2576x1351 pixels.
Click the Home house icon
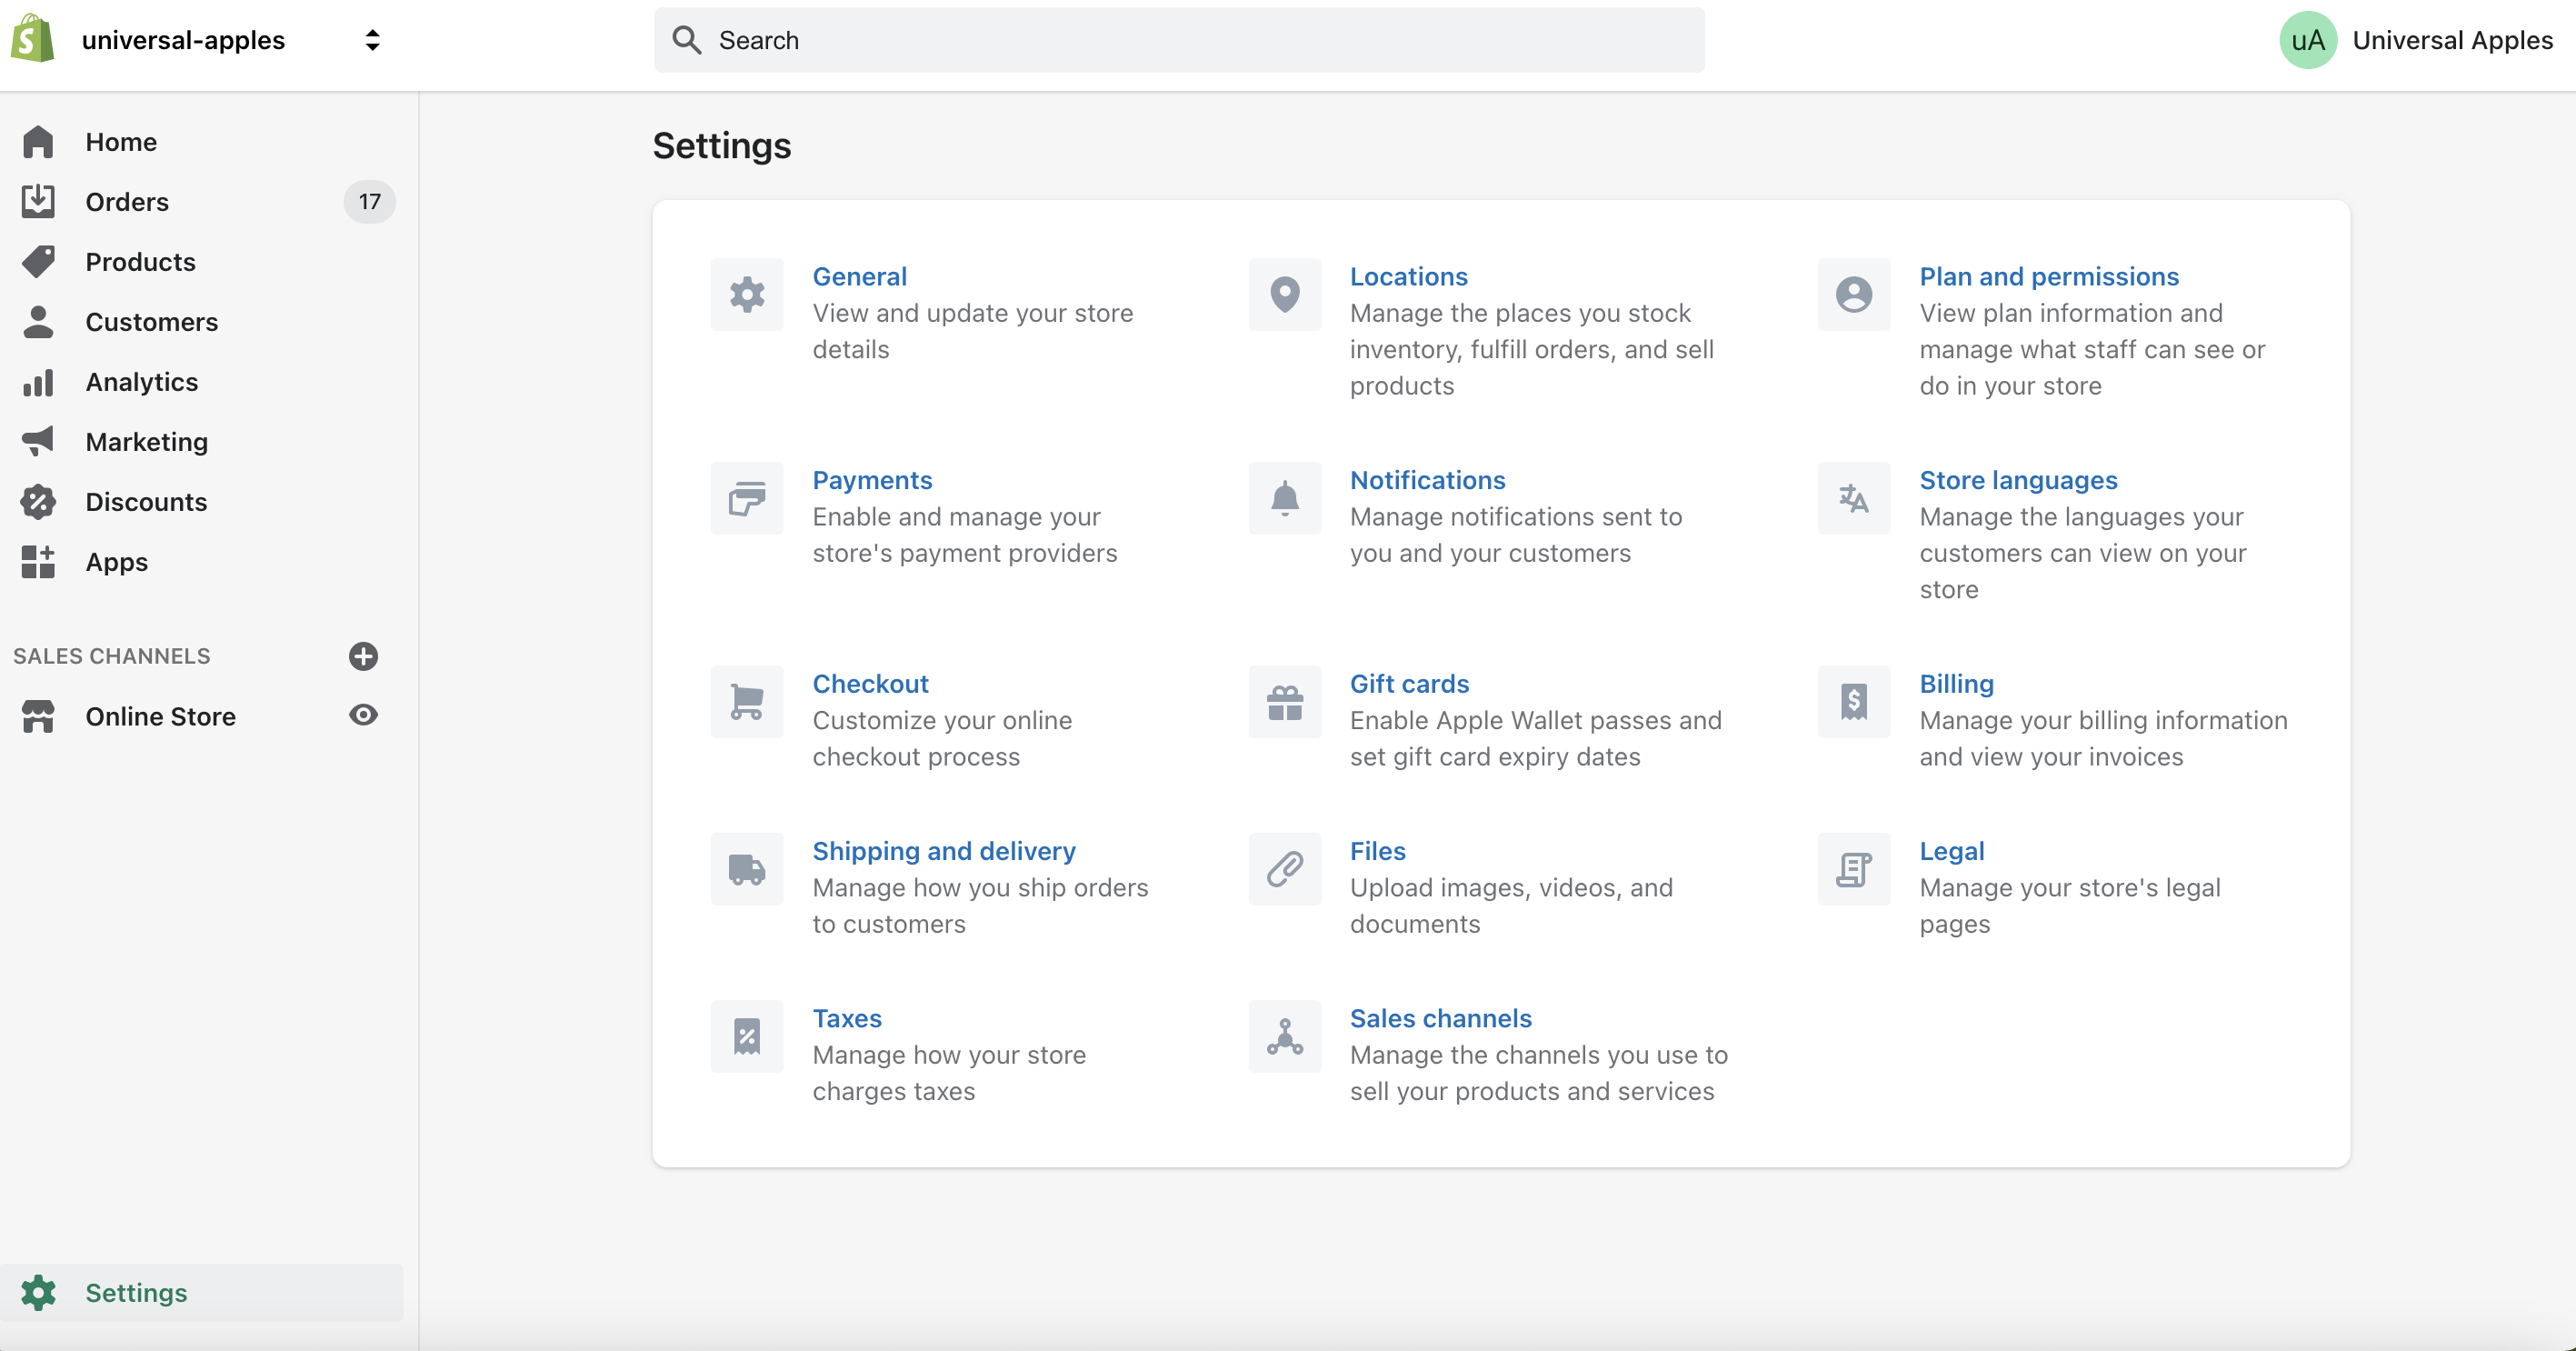[x=38, y=142]
